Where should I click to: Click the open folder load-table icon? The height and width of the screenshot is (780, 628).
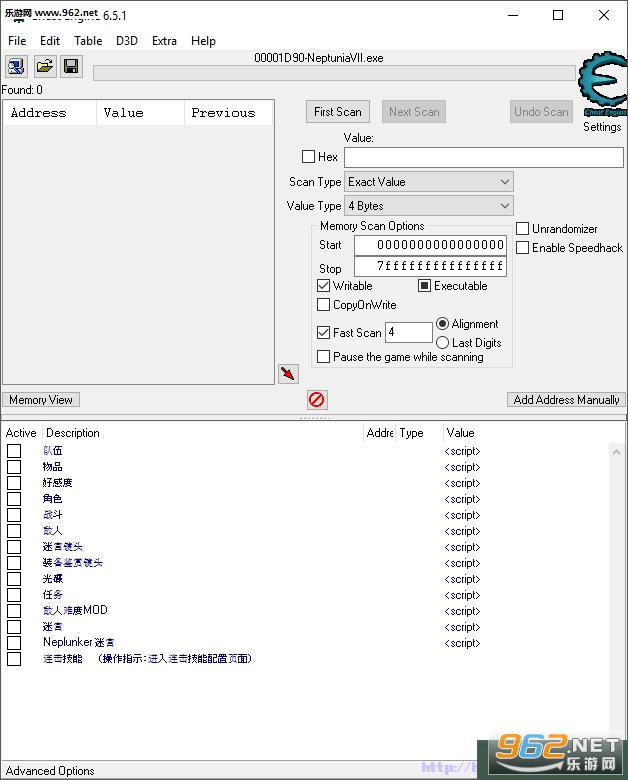[45, 66]
